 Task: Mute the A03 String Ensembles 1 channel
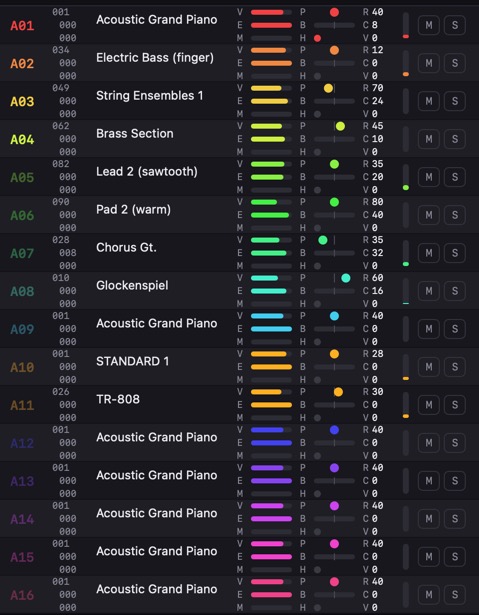point(428,101)
